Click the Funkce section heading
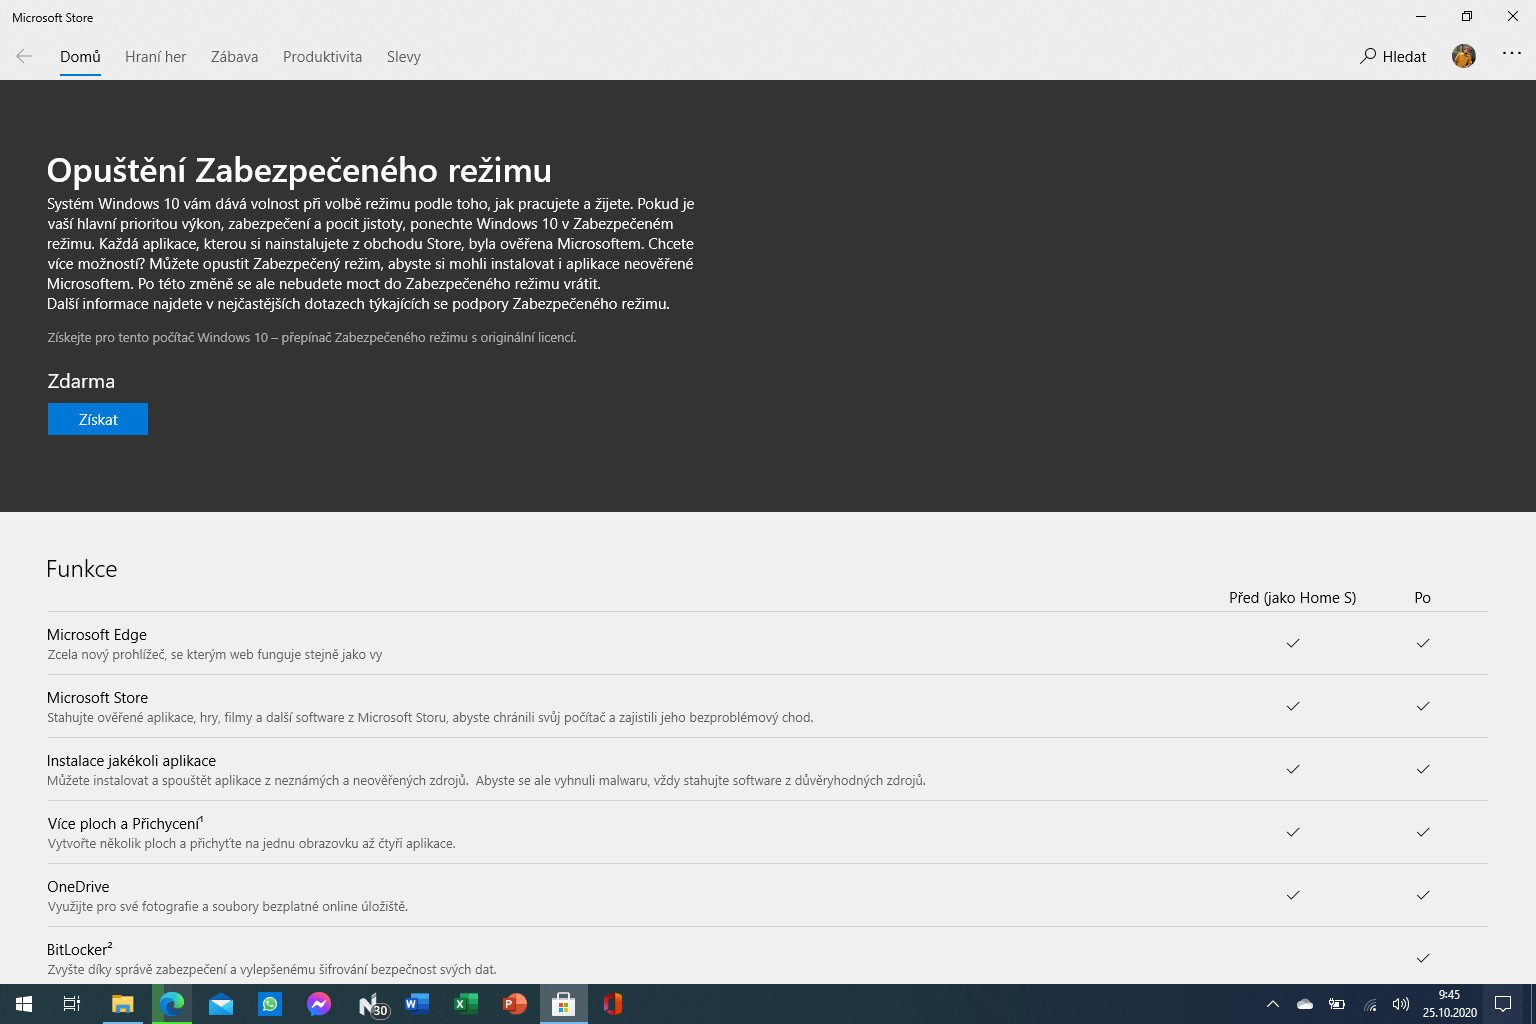The height and width of the screenshot is (1024, 1536). [x=82, y=569]
